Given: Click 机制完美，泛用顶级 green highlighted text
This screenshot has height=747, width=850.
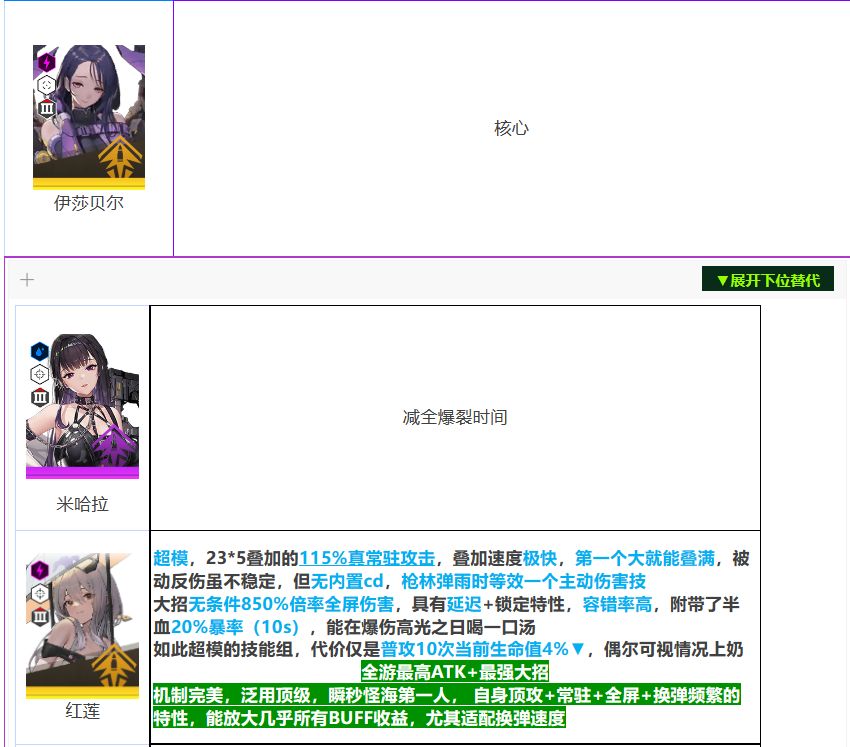Looking at the screenshot, I should [x=232, y=695].
